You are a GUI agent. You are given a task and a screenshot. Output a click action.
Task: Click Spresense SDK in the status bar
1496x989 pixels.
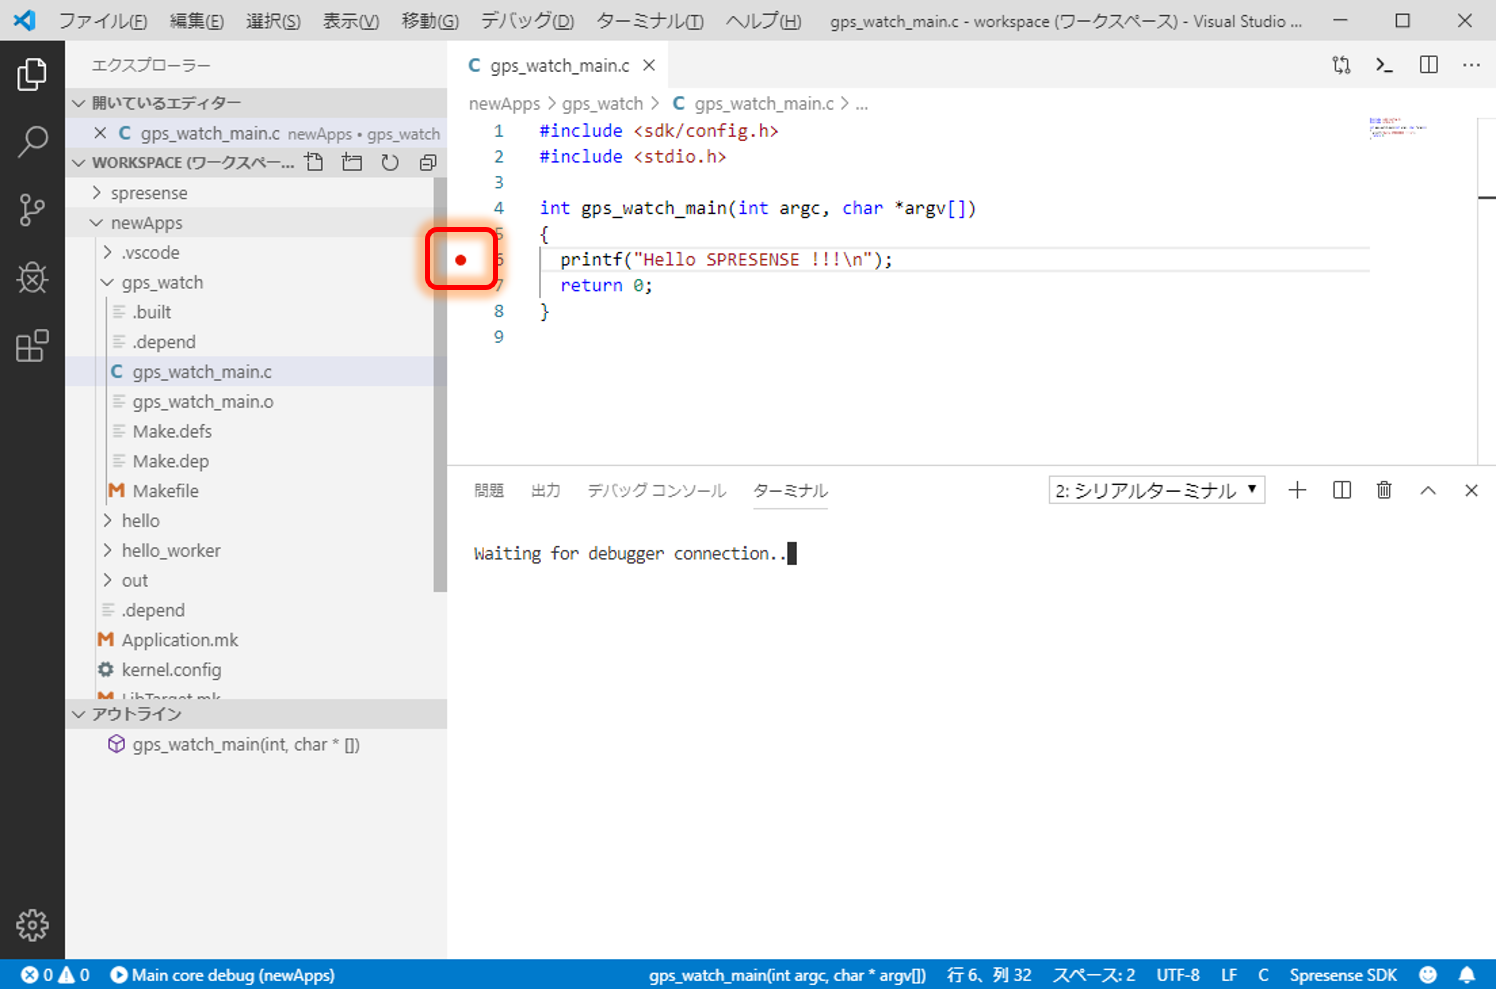tap(1343, 975)
